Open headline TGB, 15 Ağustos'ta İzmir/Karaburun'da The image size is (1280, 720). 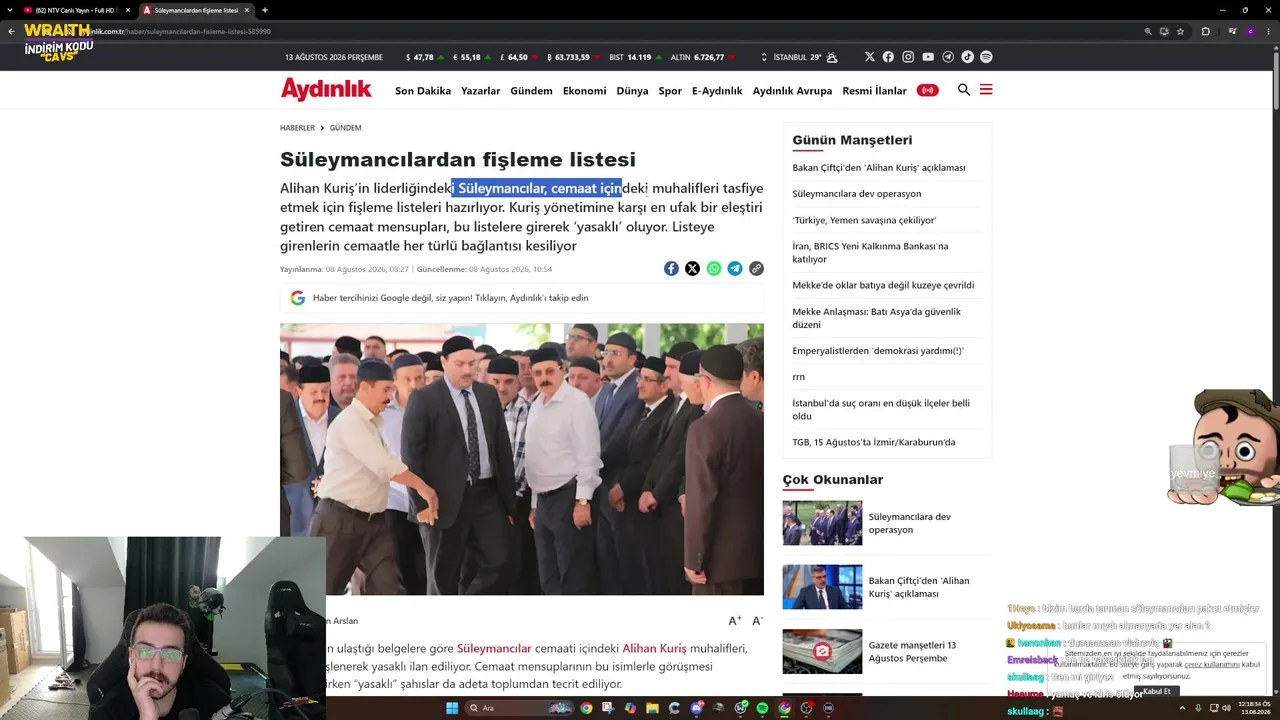tap(874, 442)
